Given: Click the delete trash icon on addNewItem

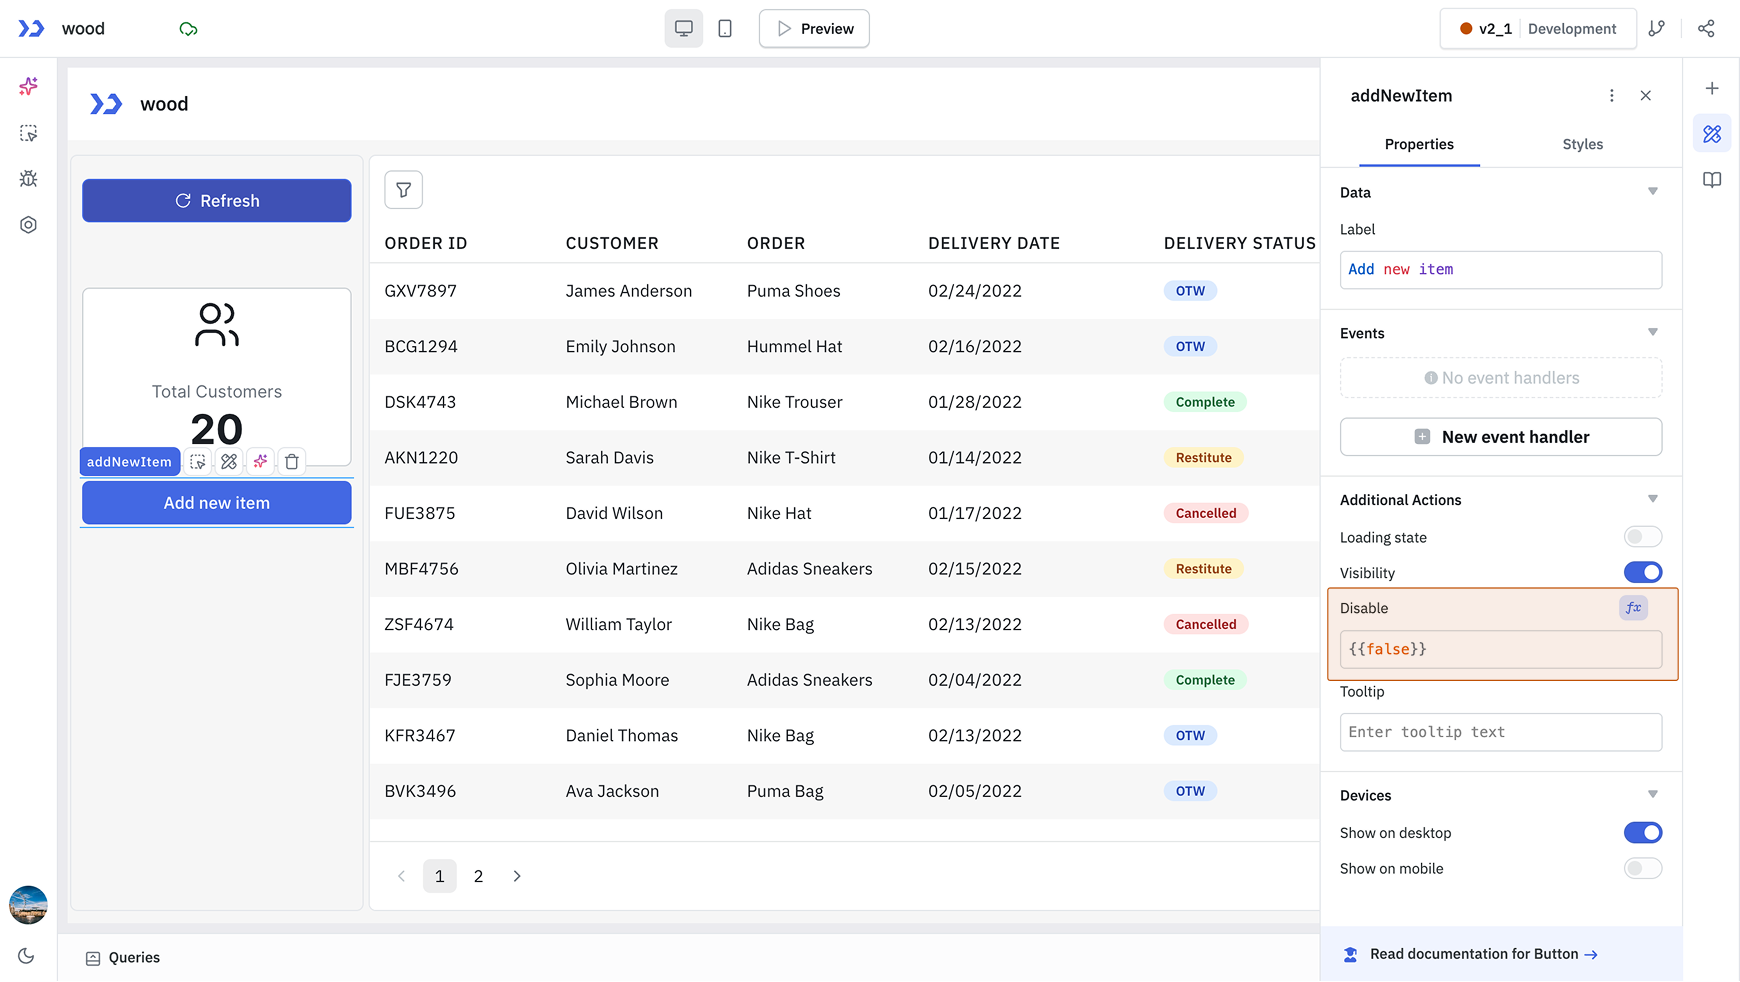Looking at the screenshot, I should click(292, 462).
